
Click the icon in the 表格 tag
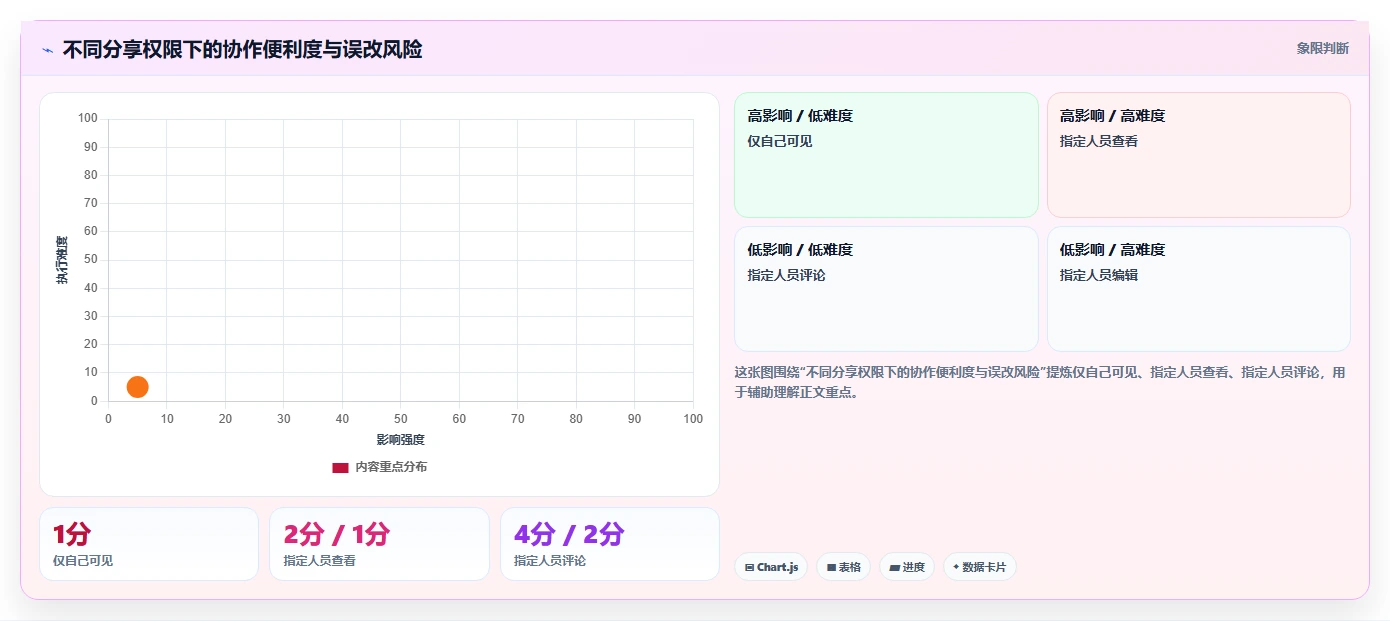coord(831,568)
